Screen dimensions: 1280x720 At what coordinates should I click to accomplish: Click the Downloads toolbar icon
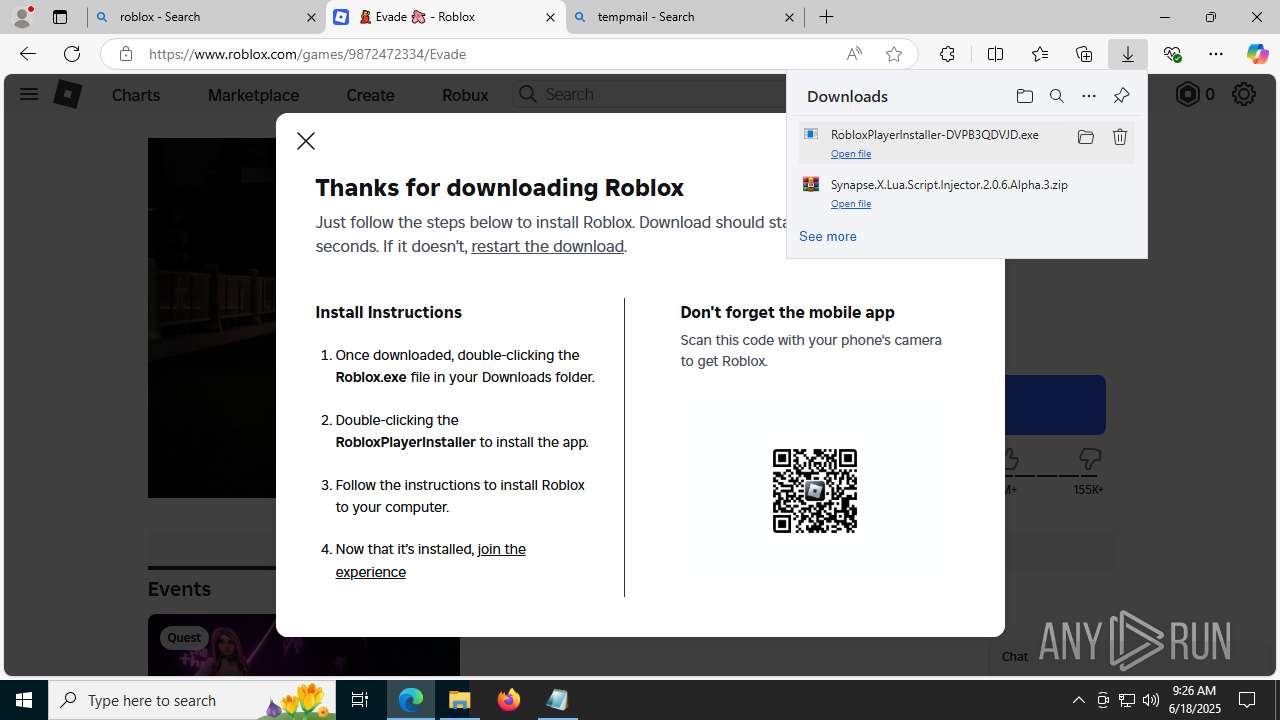[1128, 54]
